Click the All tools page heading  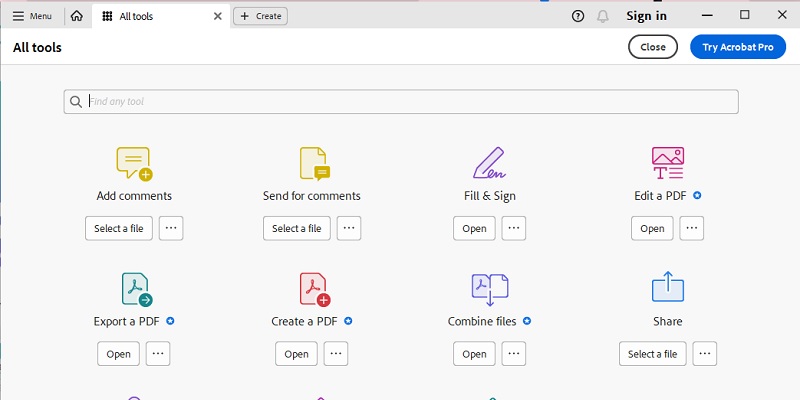click(37, 47)
